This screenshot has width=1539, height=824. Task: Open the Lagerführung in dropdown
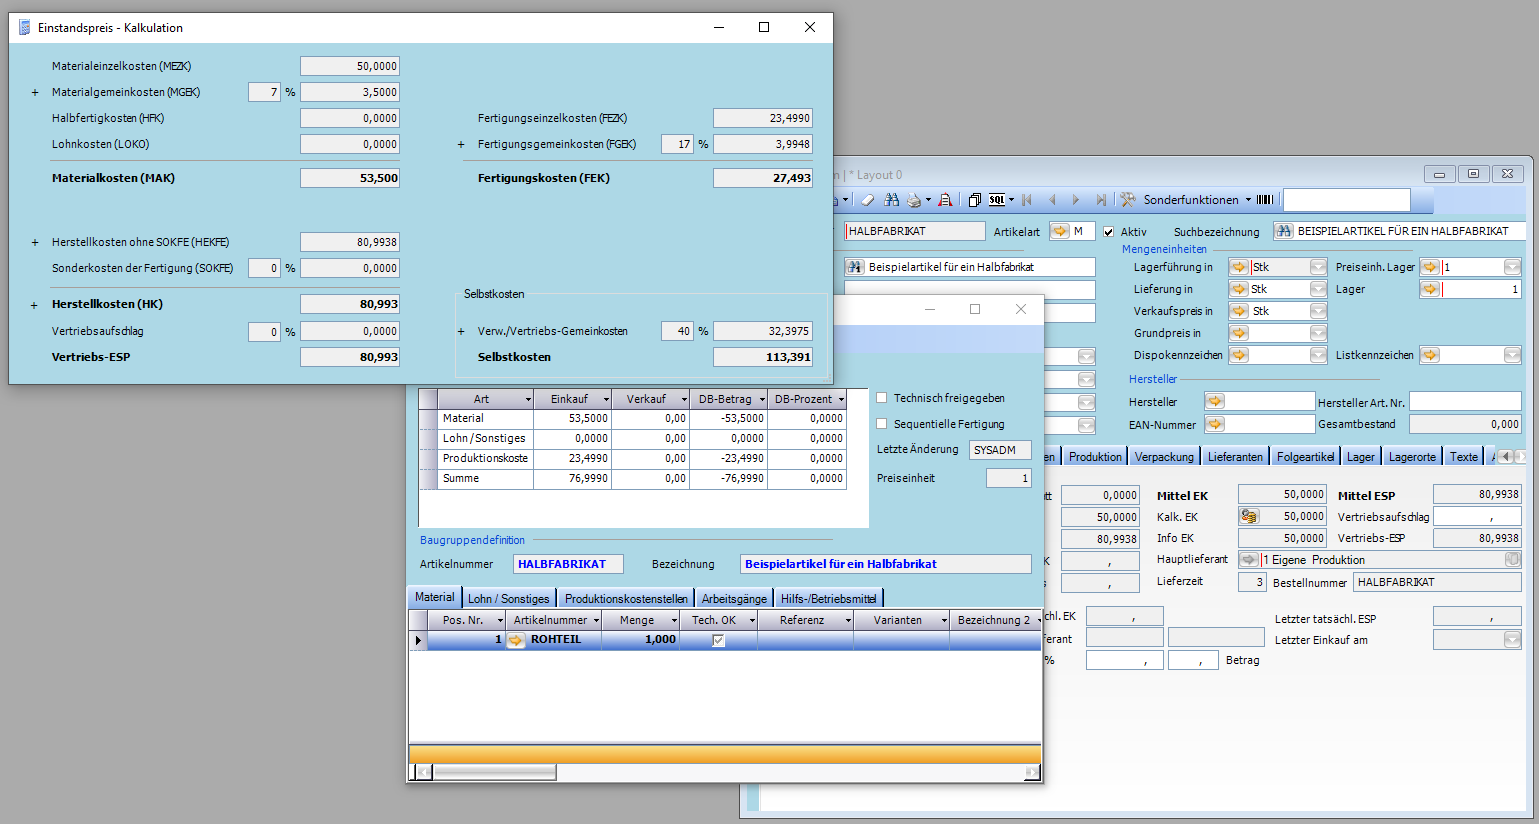point(1318,267)
